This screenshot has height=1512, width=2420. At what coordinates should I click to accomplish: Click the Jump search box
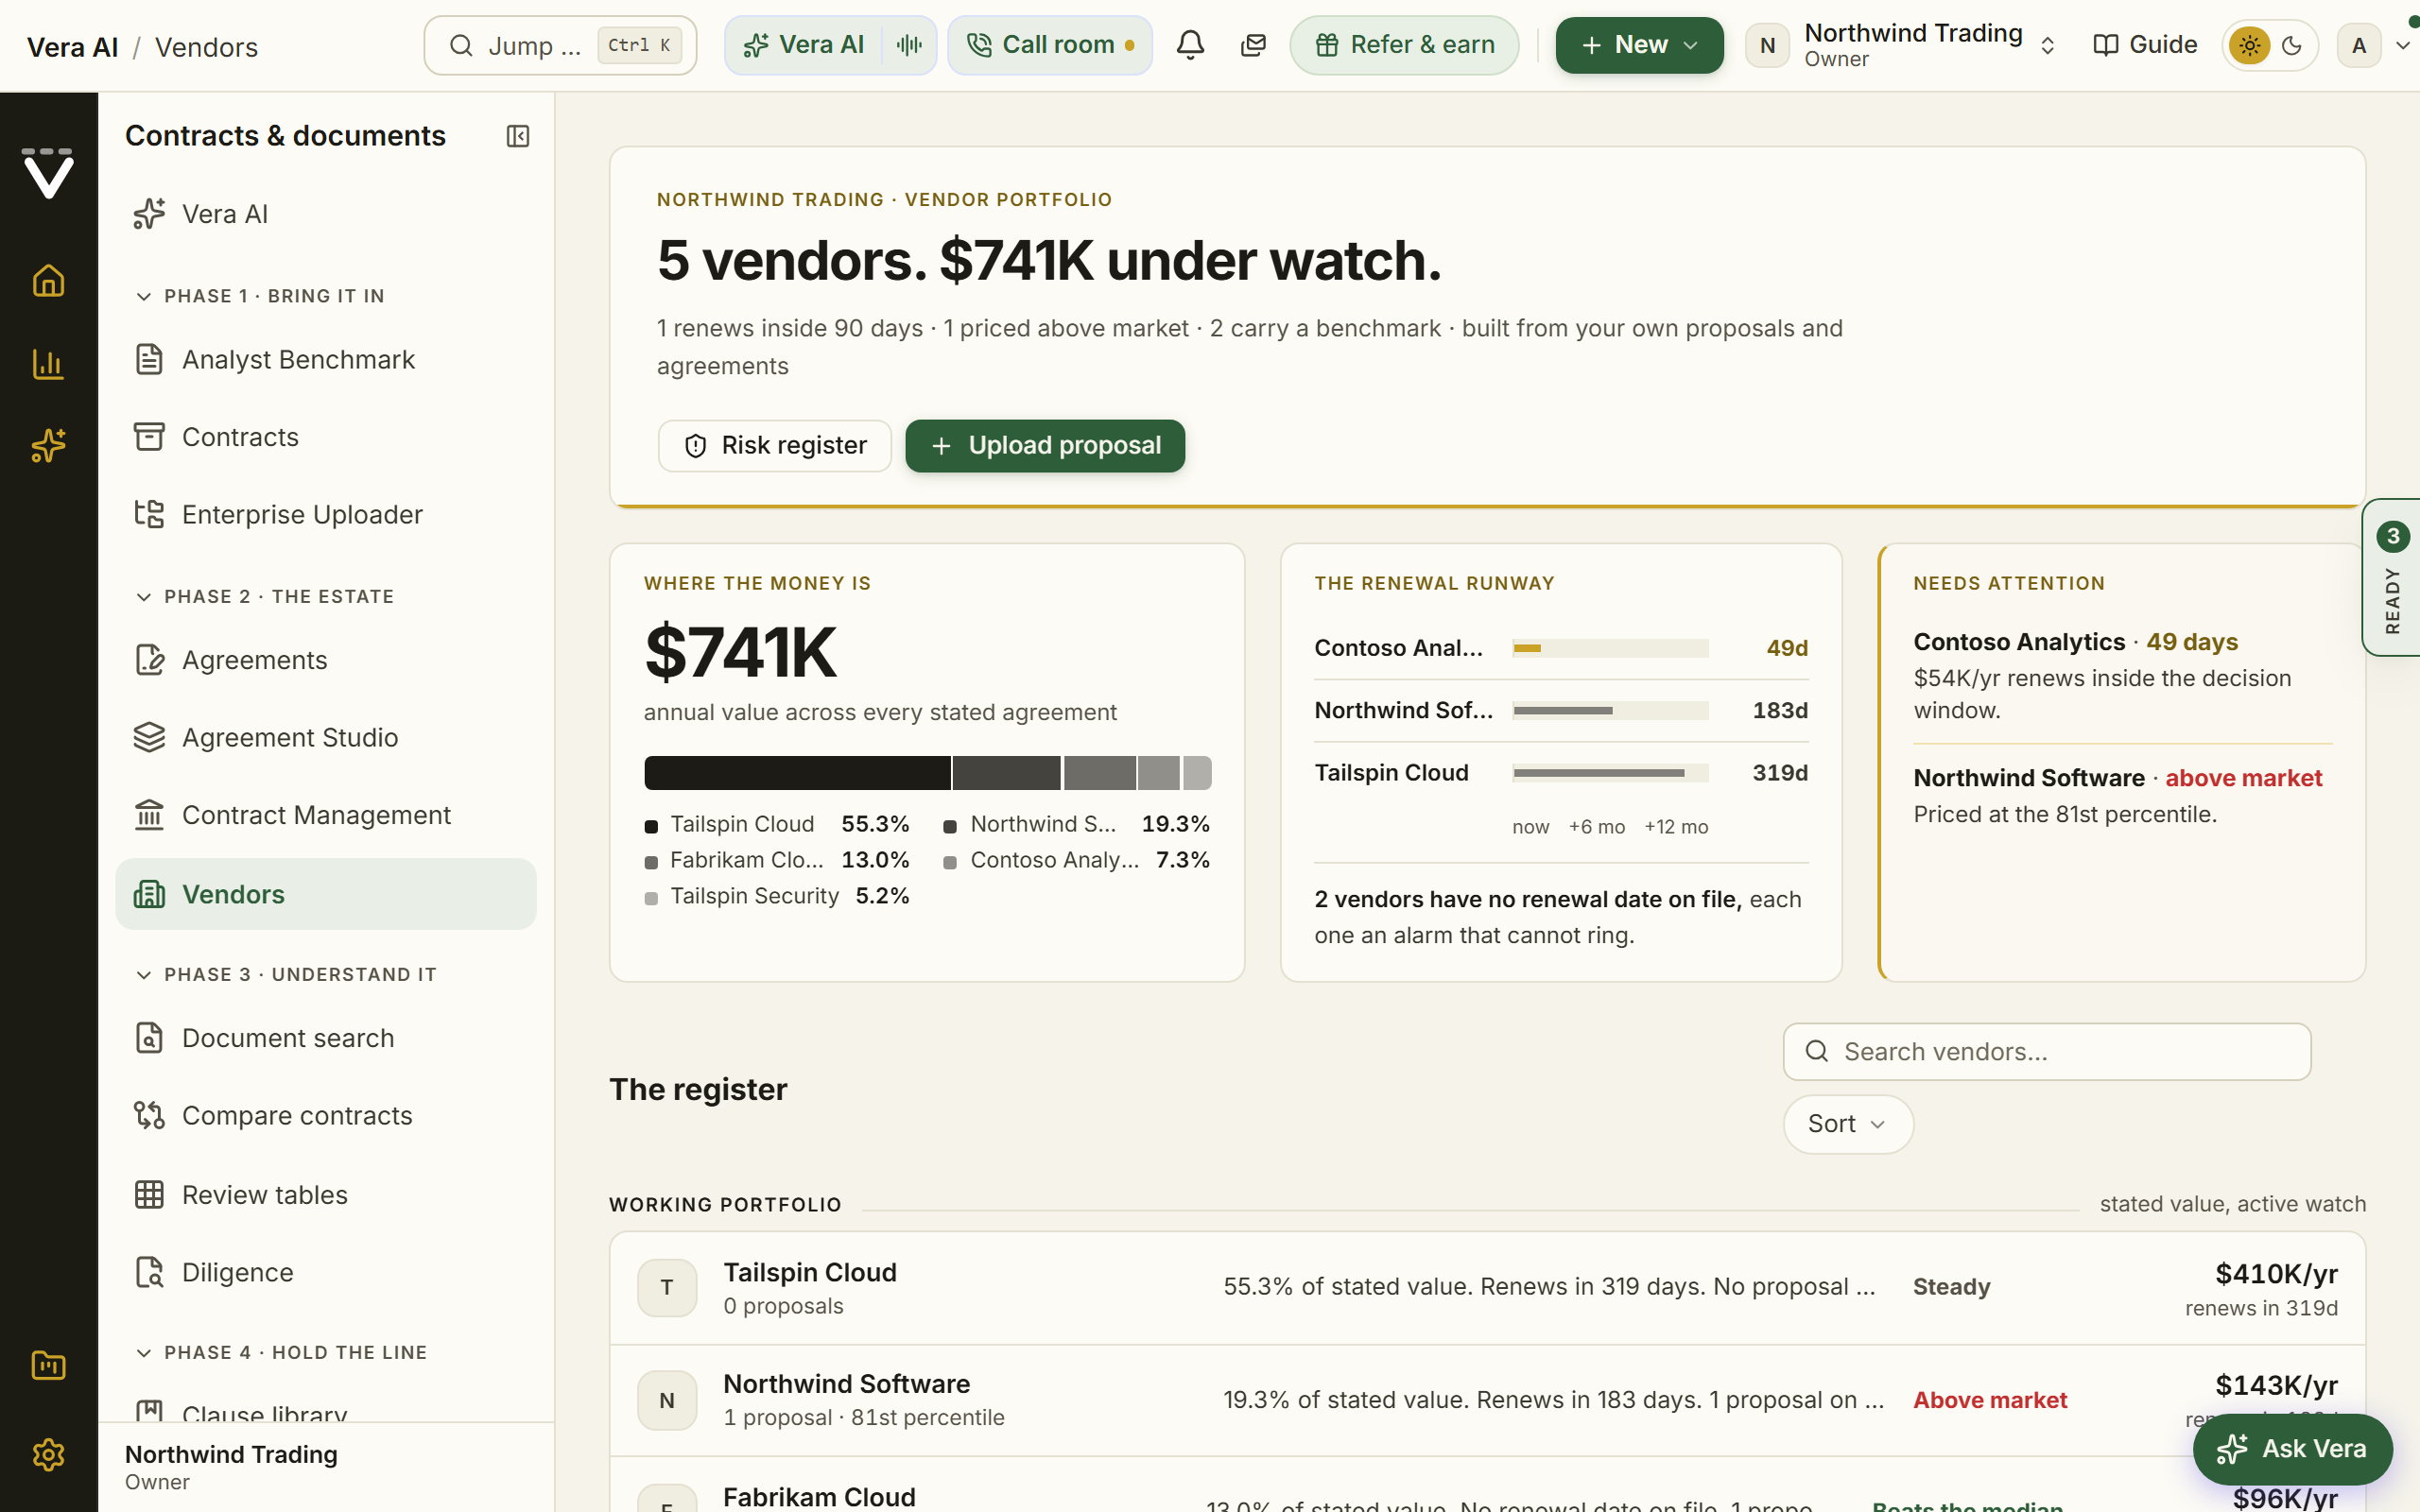point(560,45)
